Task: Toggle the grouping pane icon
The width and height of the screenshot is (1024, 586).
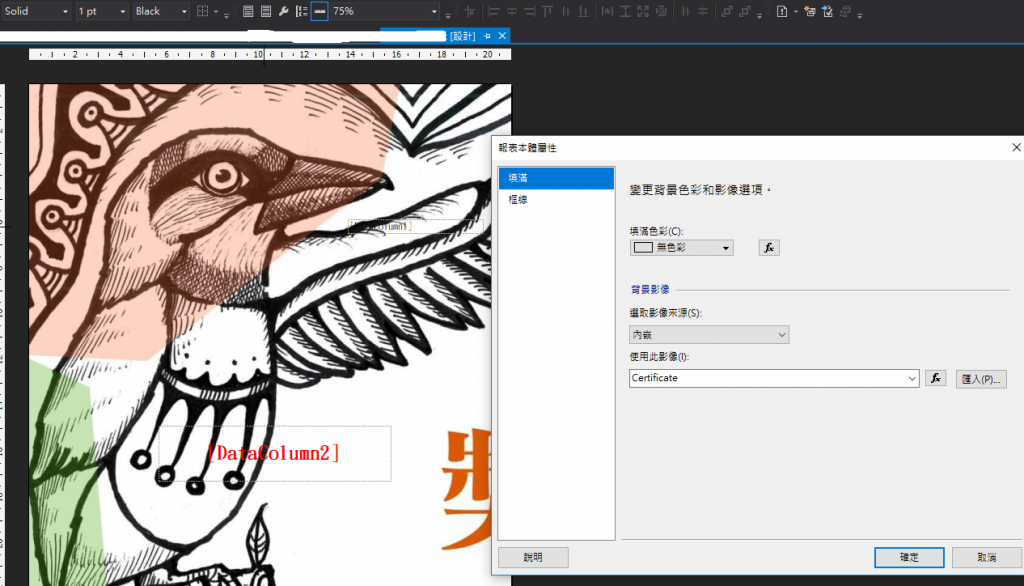Action: [x=301, y=11]
